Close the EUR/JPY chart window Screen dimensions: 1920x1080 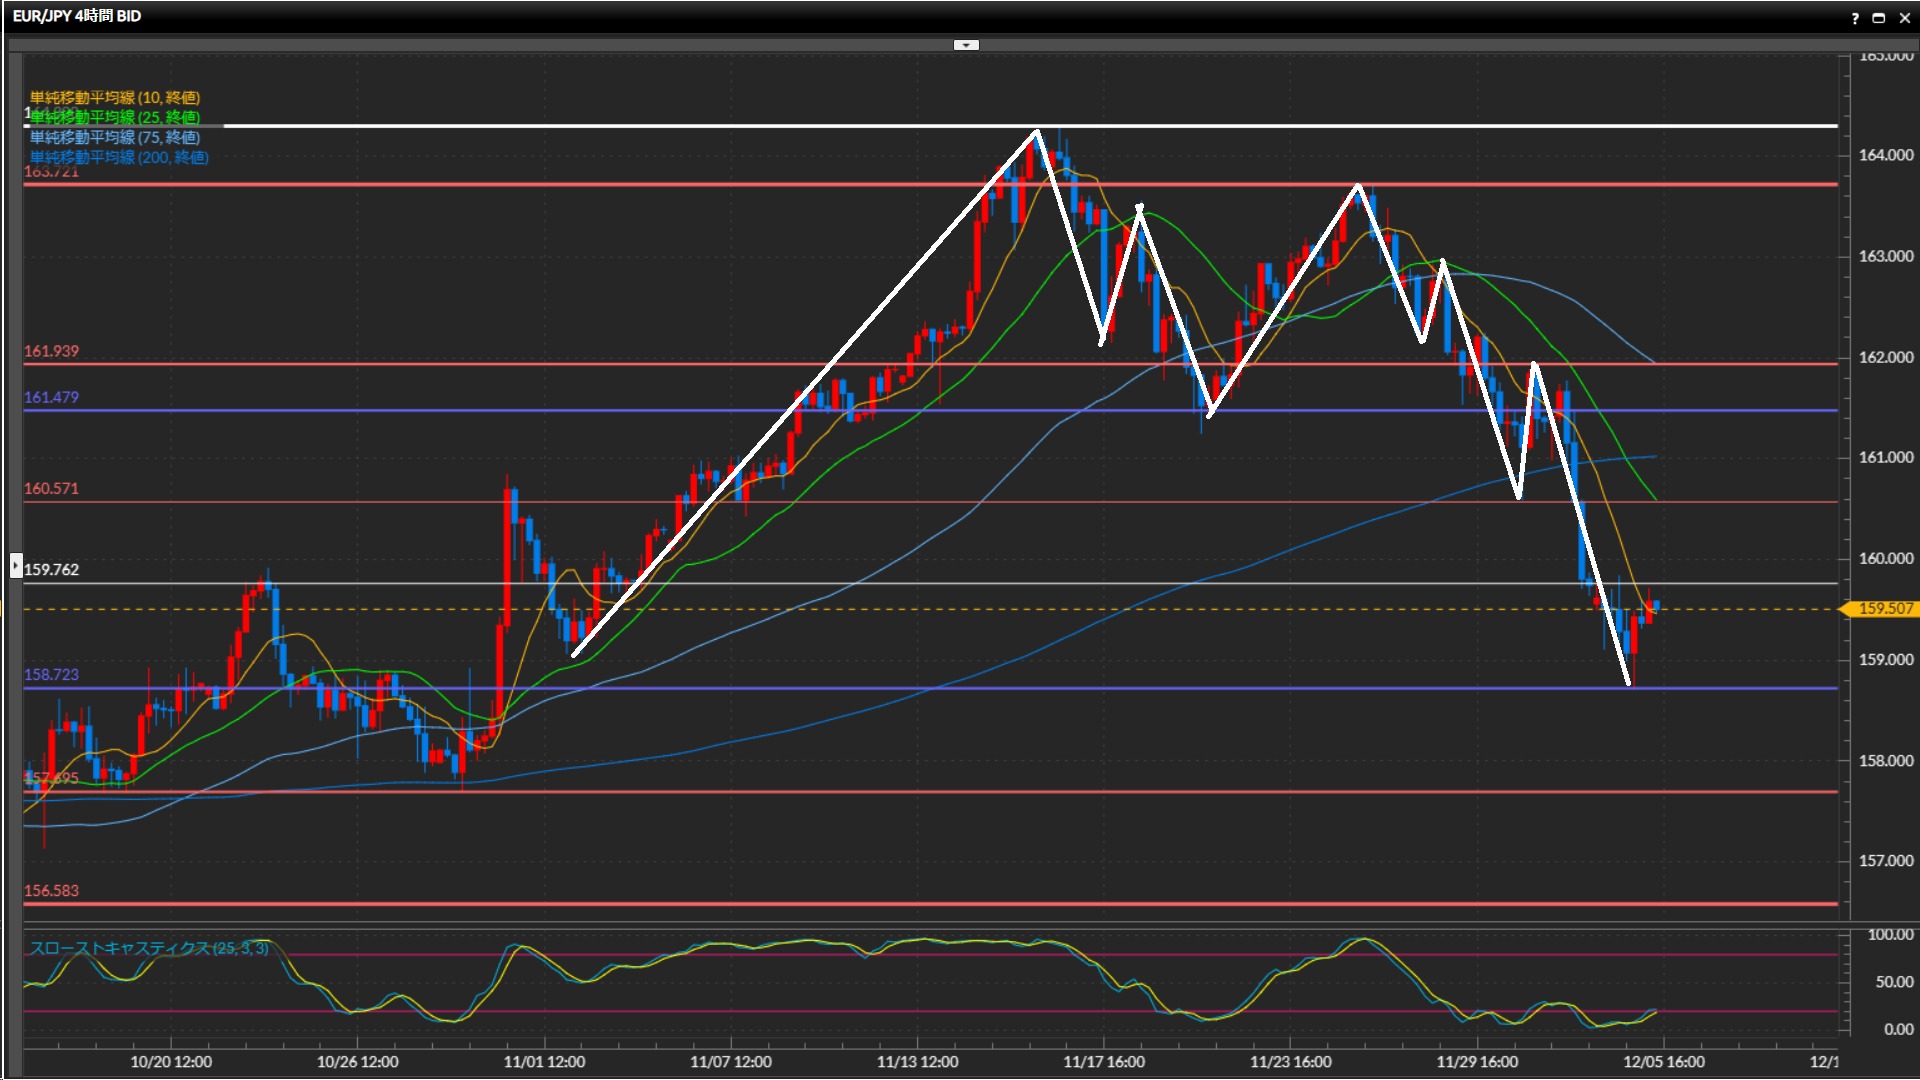pos(1904,17)
